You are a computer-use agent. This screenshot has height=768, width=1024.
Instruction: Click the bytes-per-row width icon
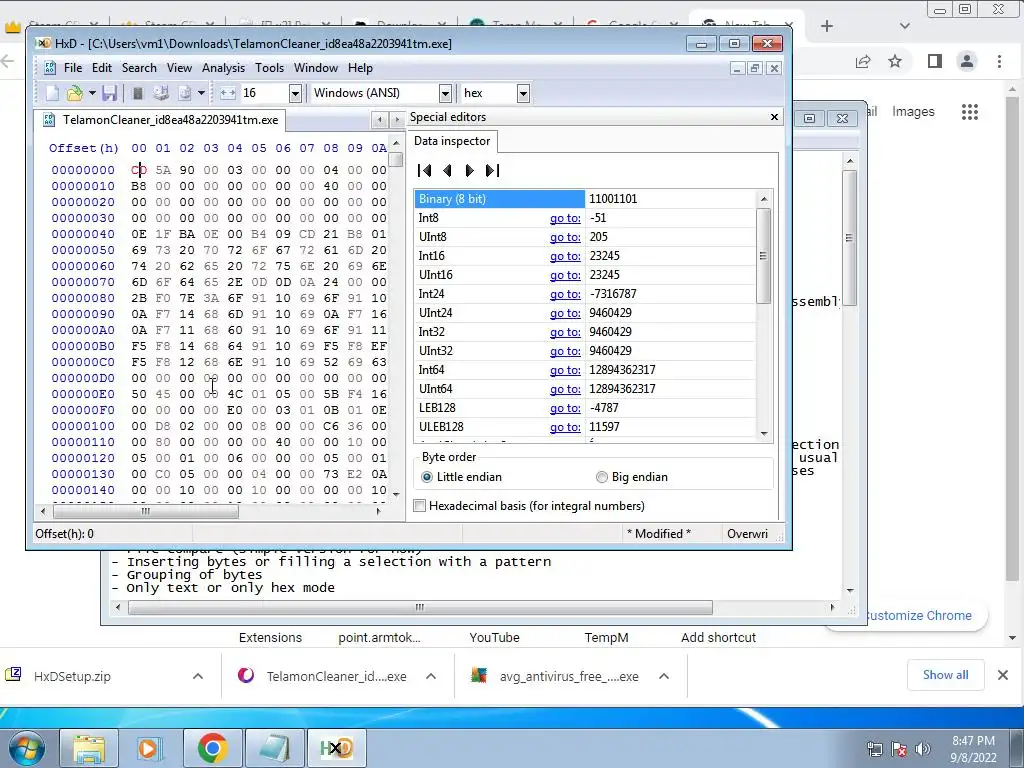tap(228, 93)
